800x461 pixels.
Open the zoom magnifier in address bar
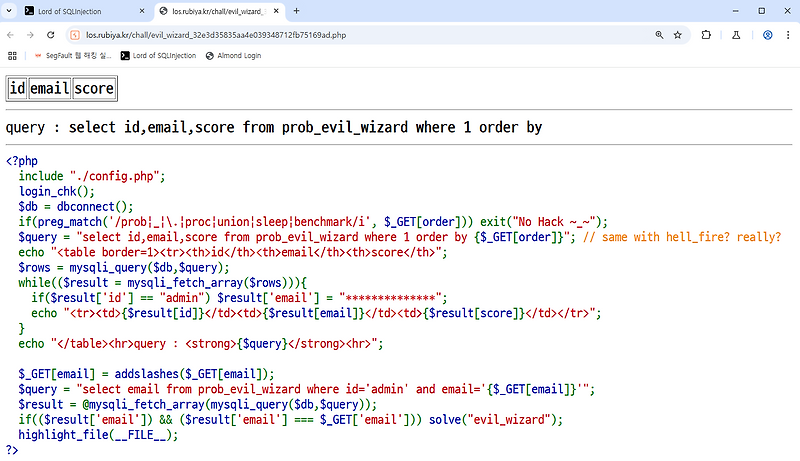(659, 35)
